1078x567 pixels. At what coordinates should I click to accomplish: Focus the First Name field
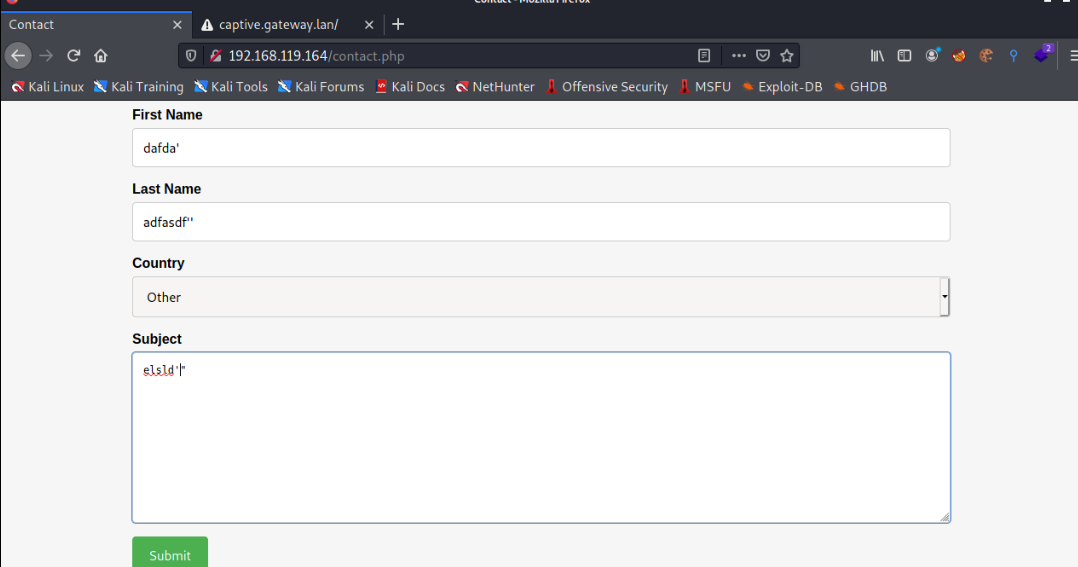(541, 148)
